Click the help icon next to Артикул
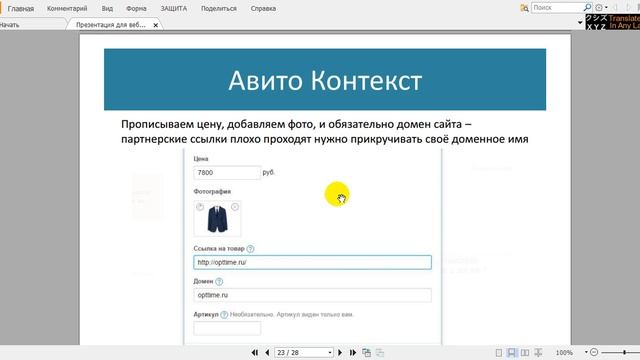The width and height of the screenshot is (640, 360). [224, 315]
